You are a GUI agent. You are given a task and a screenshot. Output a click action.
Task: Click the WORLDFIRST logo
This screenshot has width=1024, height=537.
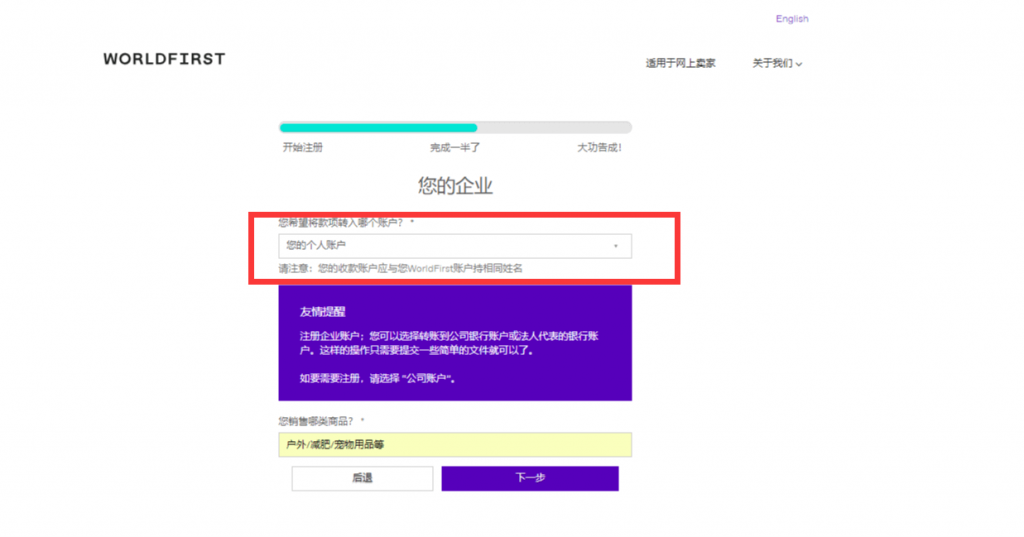[x=164, y=59]
